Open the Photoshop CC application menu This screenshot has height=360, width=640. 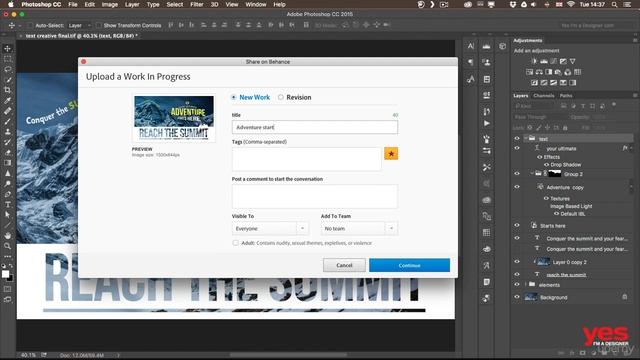tap(41, 4)
